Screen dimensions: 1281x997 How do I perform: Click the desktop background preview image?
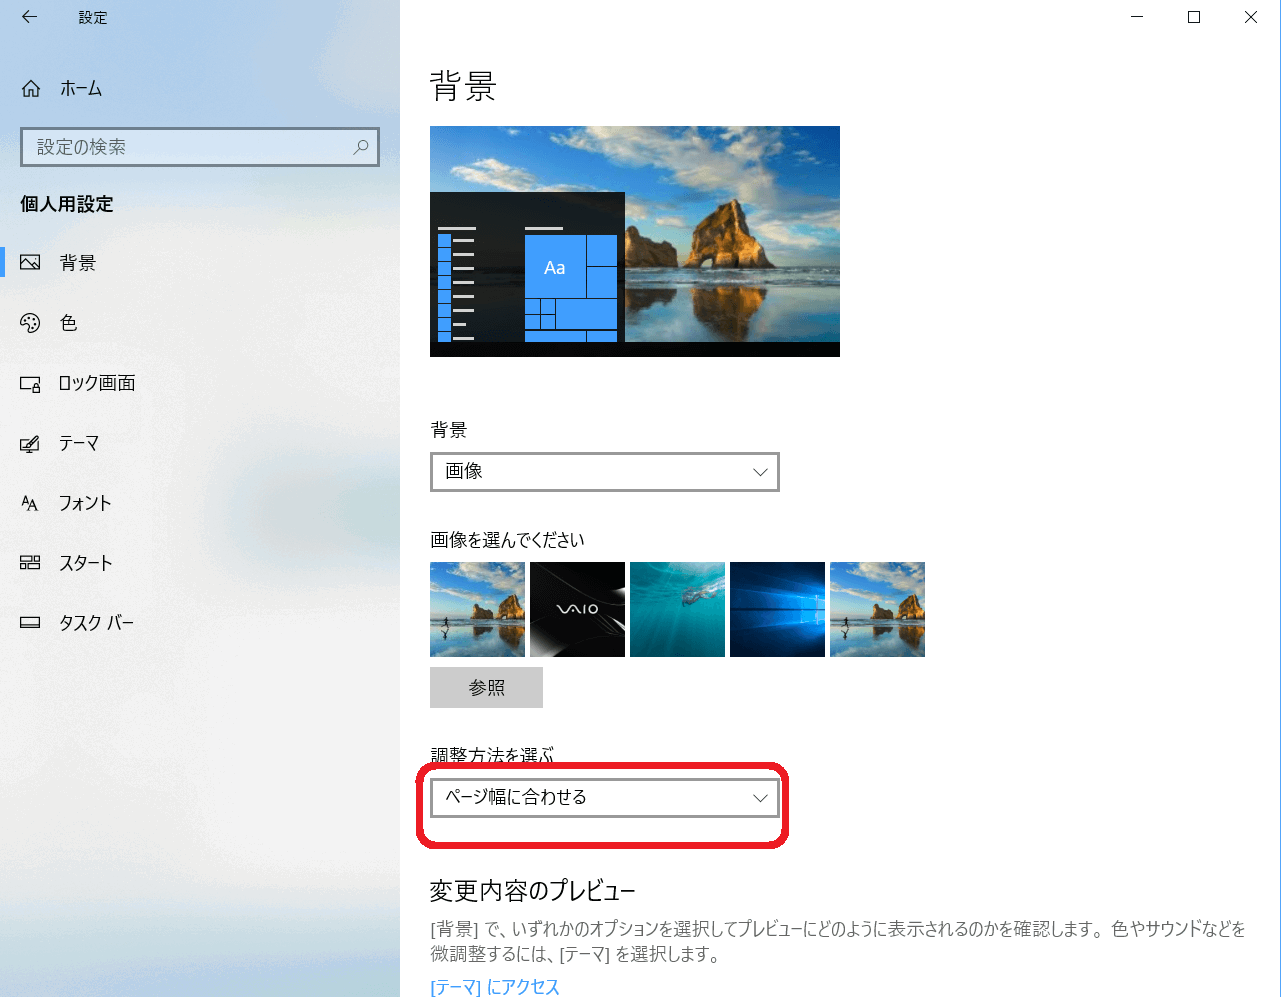pos(635,241)
